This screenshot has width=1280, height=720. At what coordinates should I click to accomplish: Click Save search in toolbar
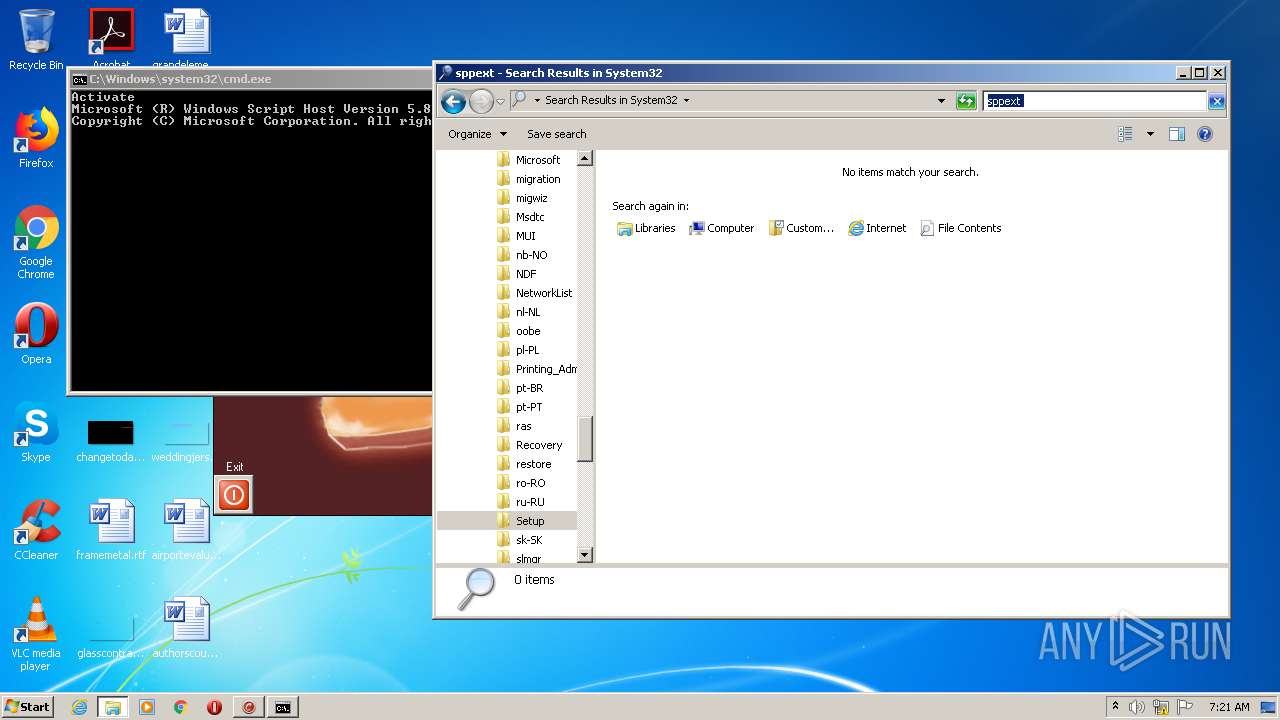point(557,134)
